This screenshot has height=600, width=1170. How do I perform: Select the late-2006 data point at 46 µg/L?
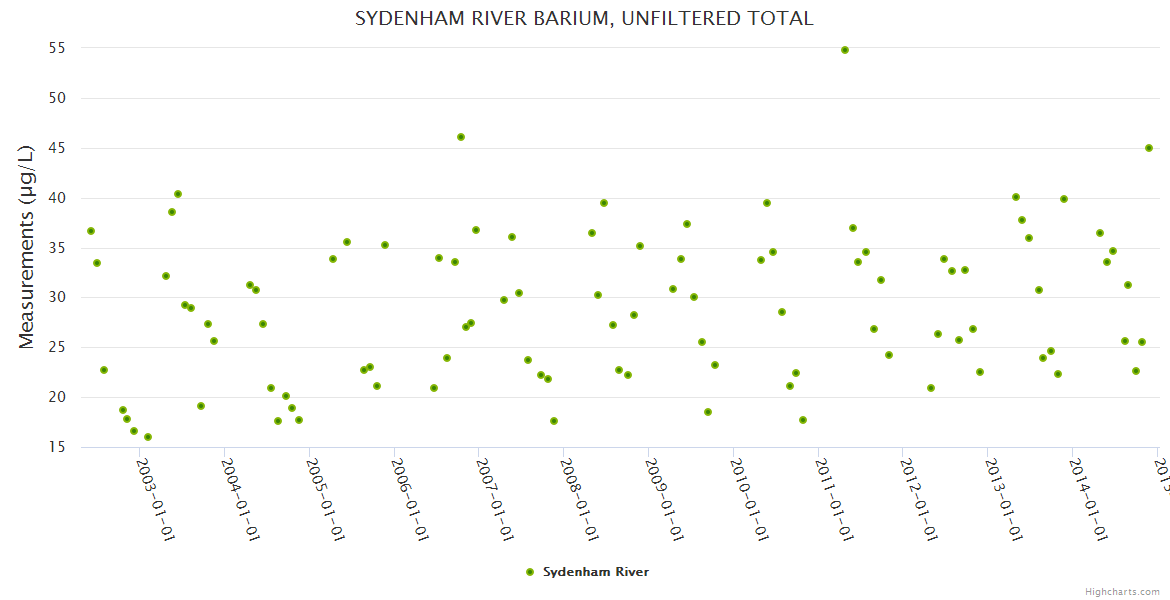461,137
